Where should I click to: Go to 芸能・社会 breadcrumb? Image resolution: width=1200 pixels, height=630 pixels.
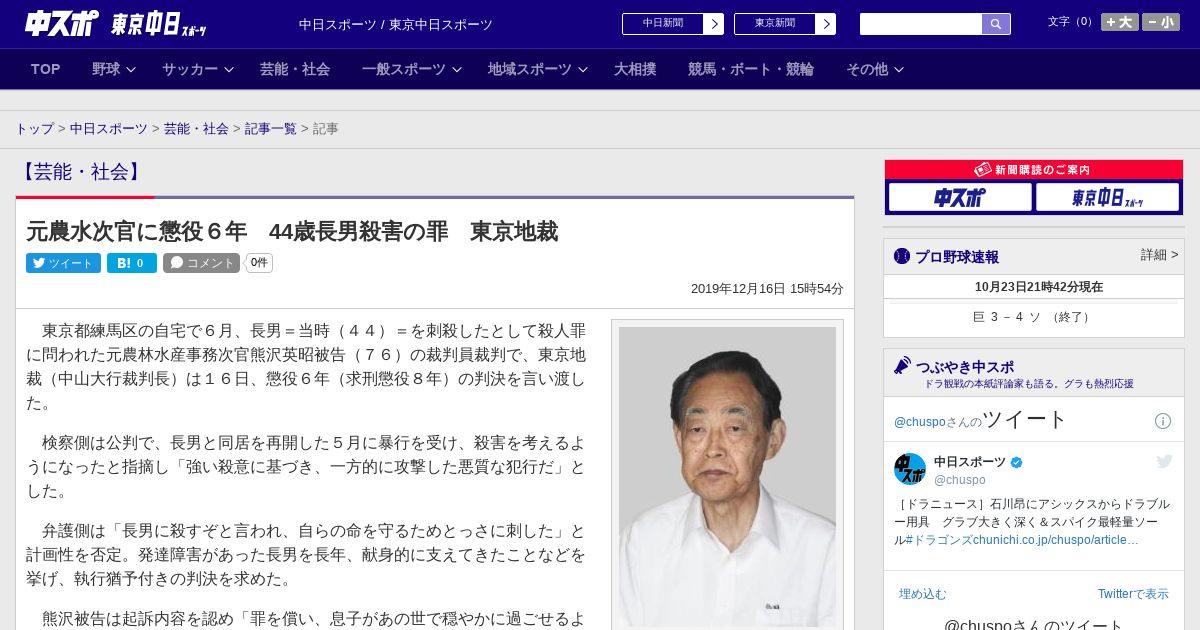point(196,129)
